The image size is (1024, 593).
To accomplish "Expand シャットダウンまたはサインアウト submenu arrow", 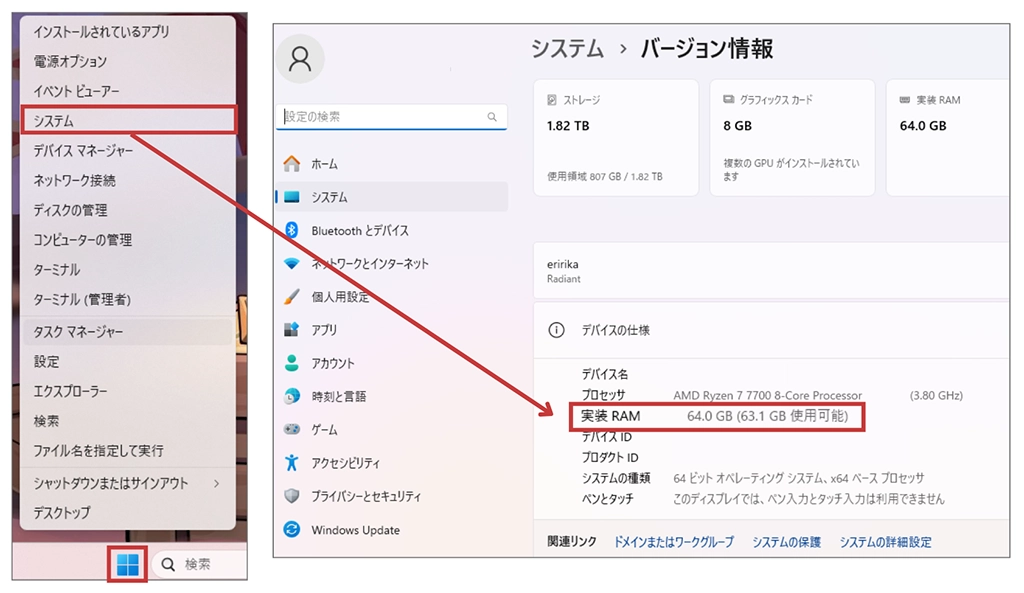I will pos(217,483).
